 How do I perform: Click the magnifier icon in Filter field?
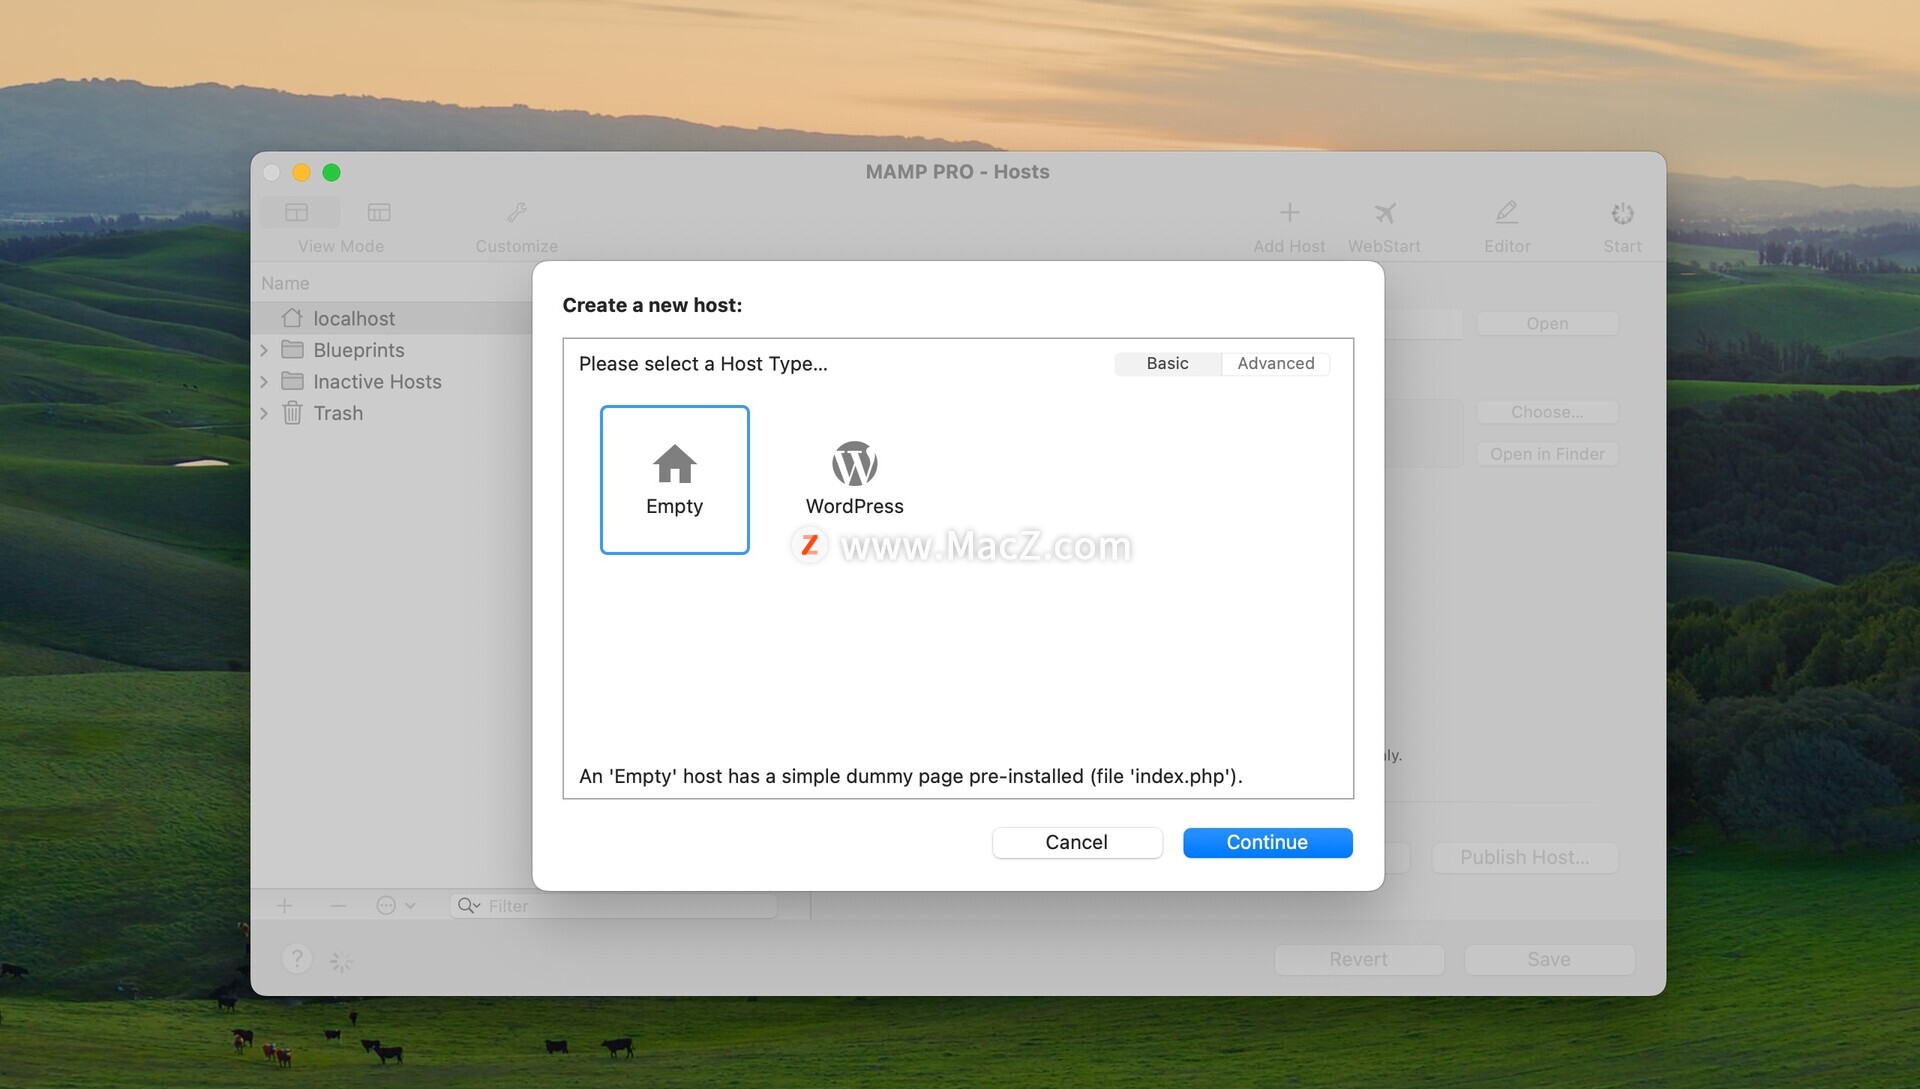[x=468, y=906]
